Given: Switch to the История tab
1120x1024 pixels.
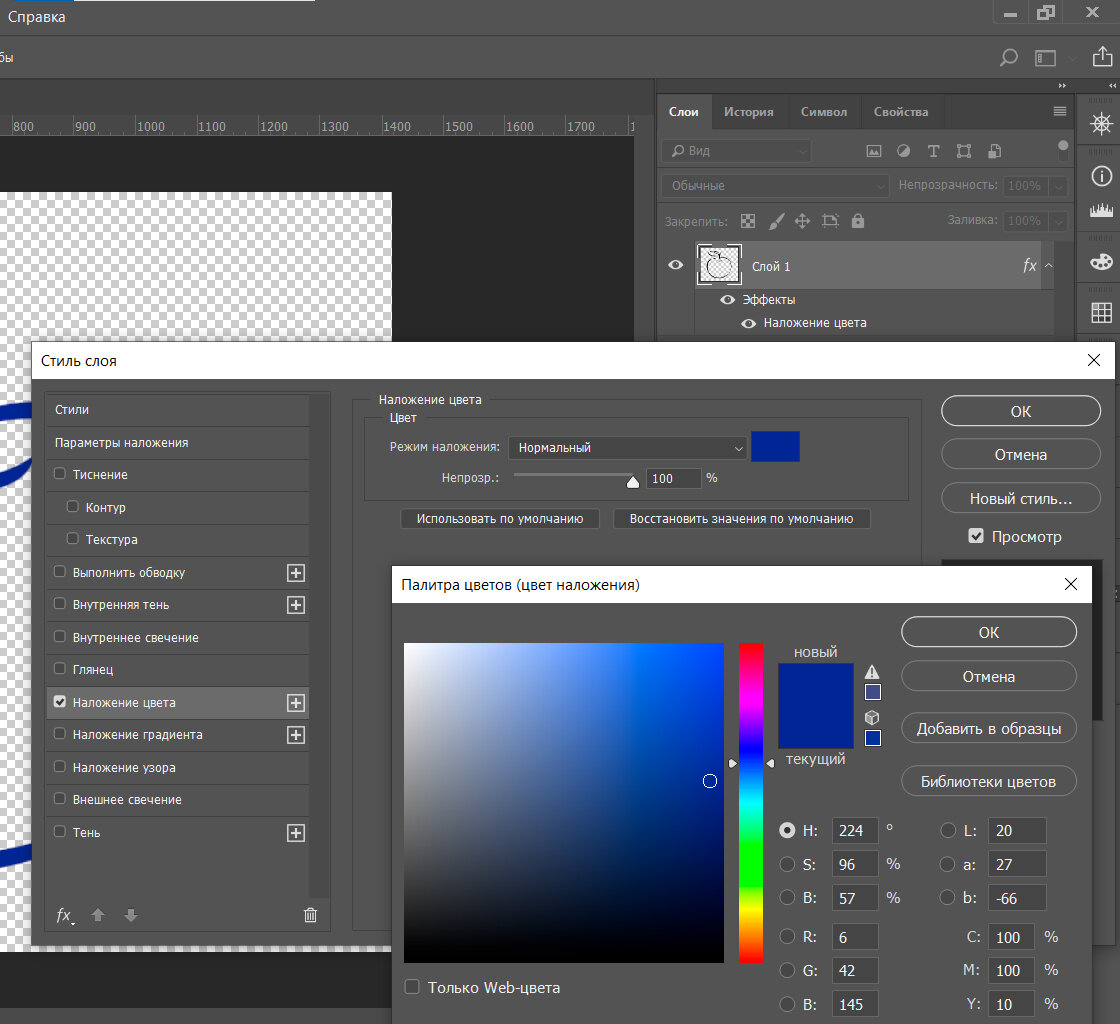Looking at the screenshot, I should [748, 112].
